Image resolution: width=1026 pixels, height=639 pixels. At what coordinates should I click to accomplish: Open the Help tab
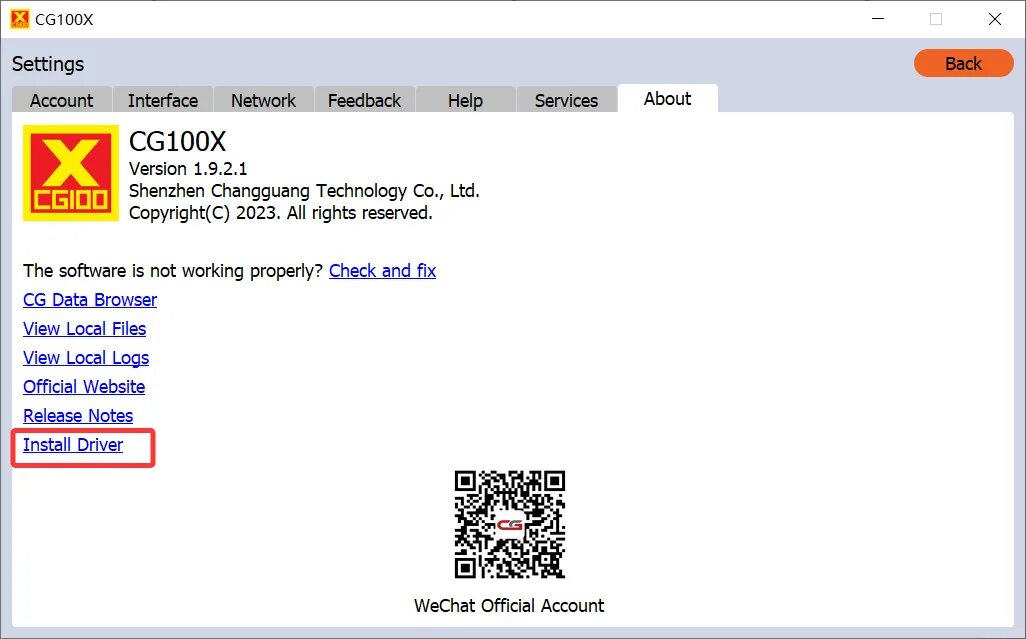pos(465,100)
